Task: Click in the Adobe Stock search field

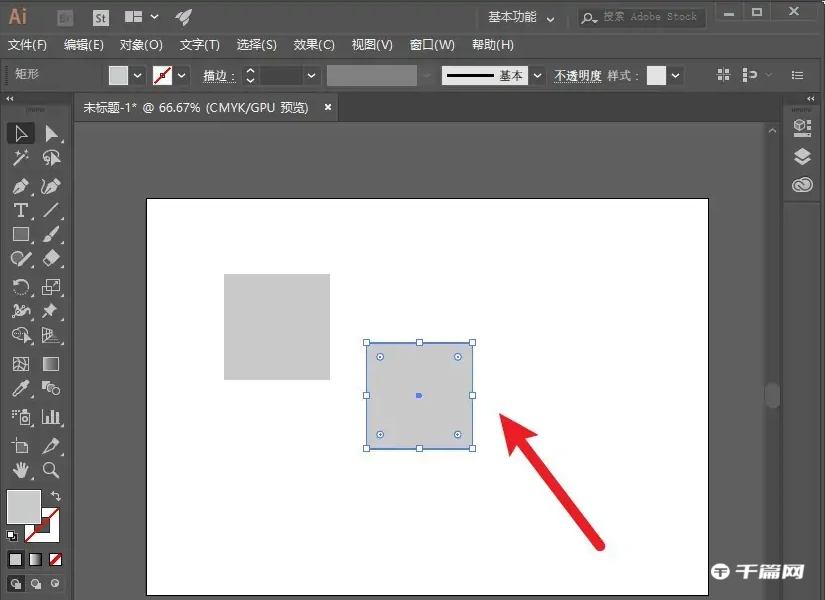Action: pyautogui.click(x=650, y=17)
